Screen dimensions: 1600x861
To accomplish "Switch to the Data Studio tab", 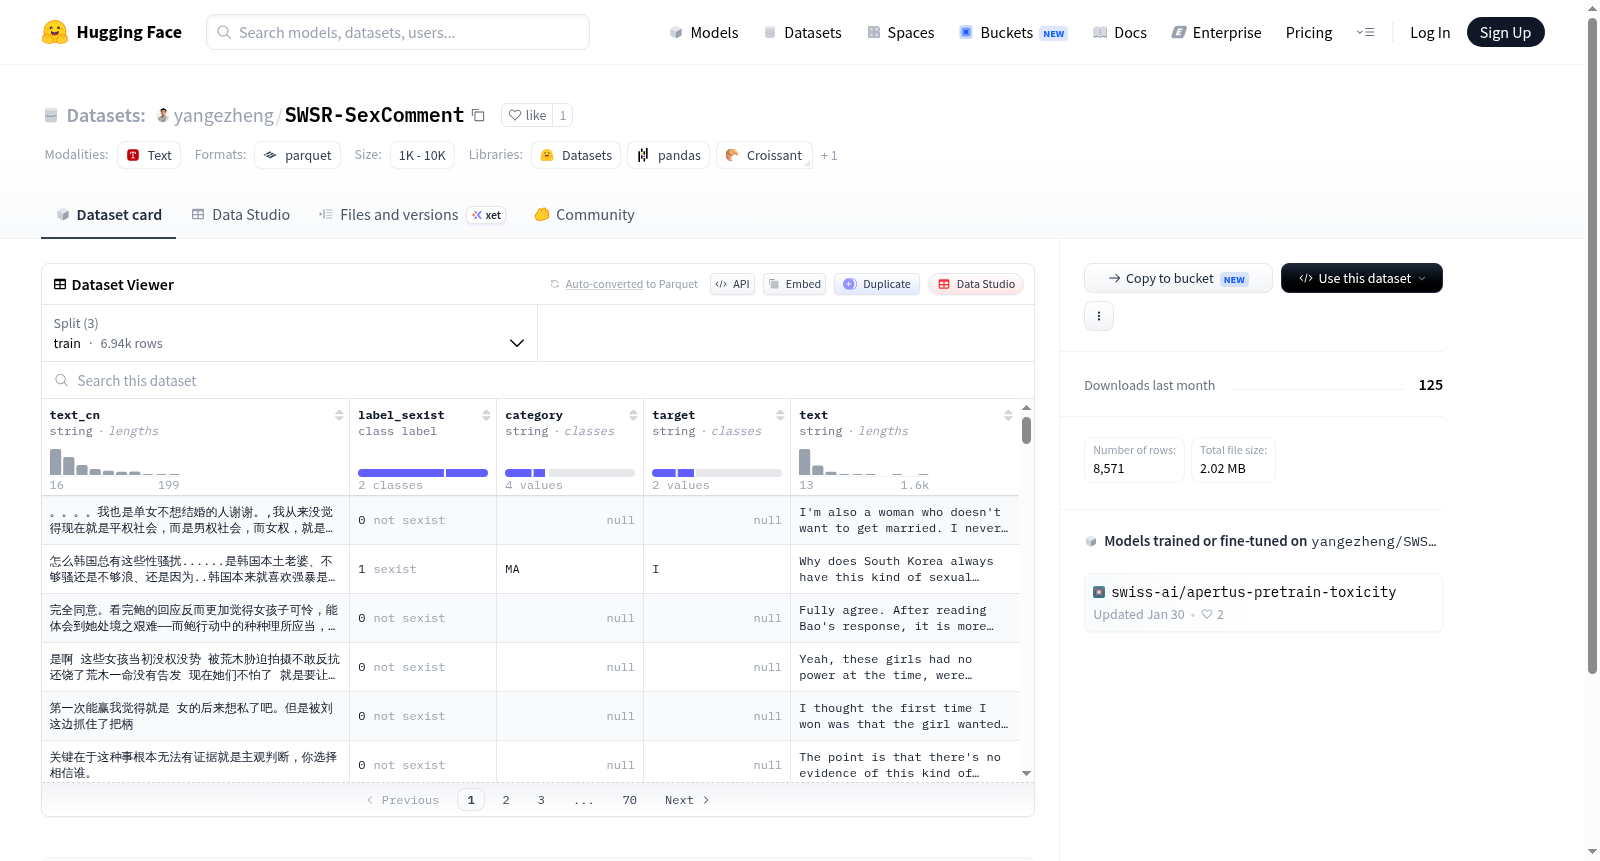I will pyautogui.click(x=241, y=215).
